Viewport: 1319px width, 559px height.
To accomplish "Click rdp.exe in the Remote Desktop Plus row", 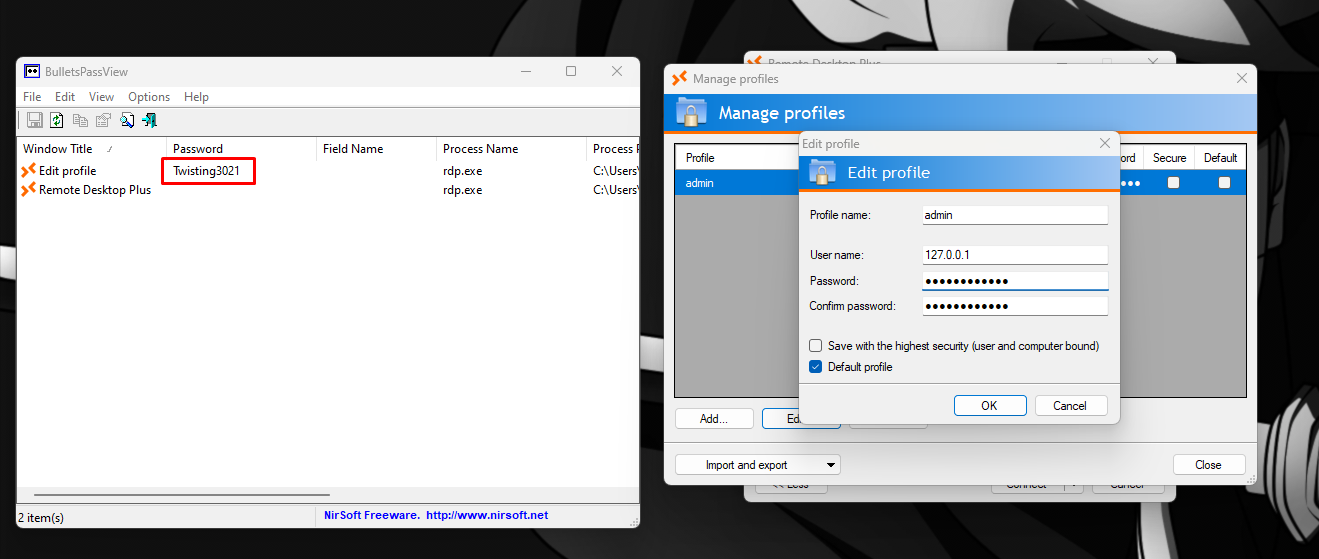I will (x=462, y=189).
